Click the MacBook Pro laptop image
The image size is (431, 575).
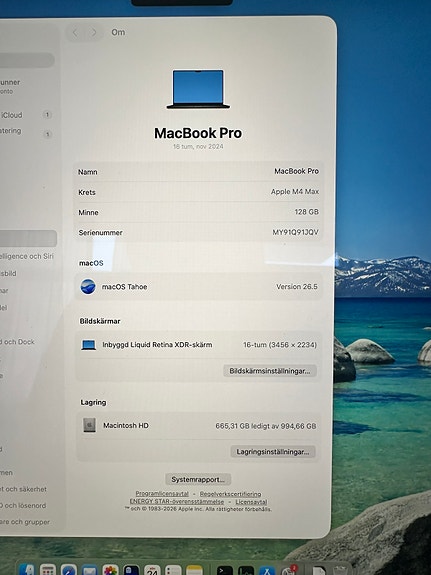tap(198, 89)
